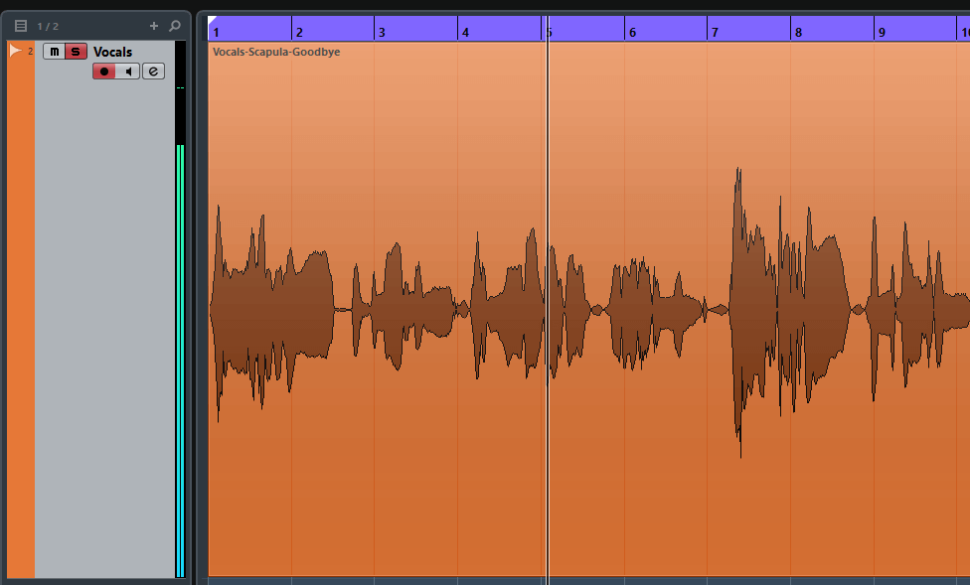This screenshot has height=585, width=970.
Task: Click the project cursor line at bar 5
Action: 545,300
